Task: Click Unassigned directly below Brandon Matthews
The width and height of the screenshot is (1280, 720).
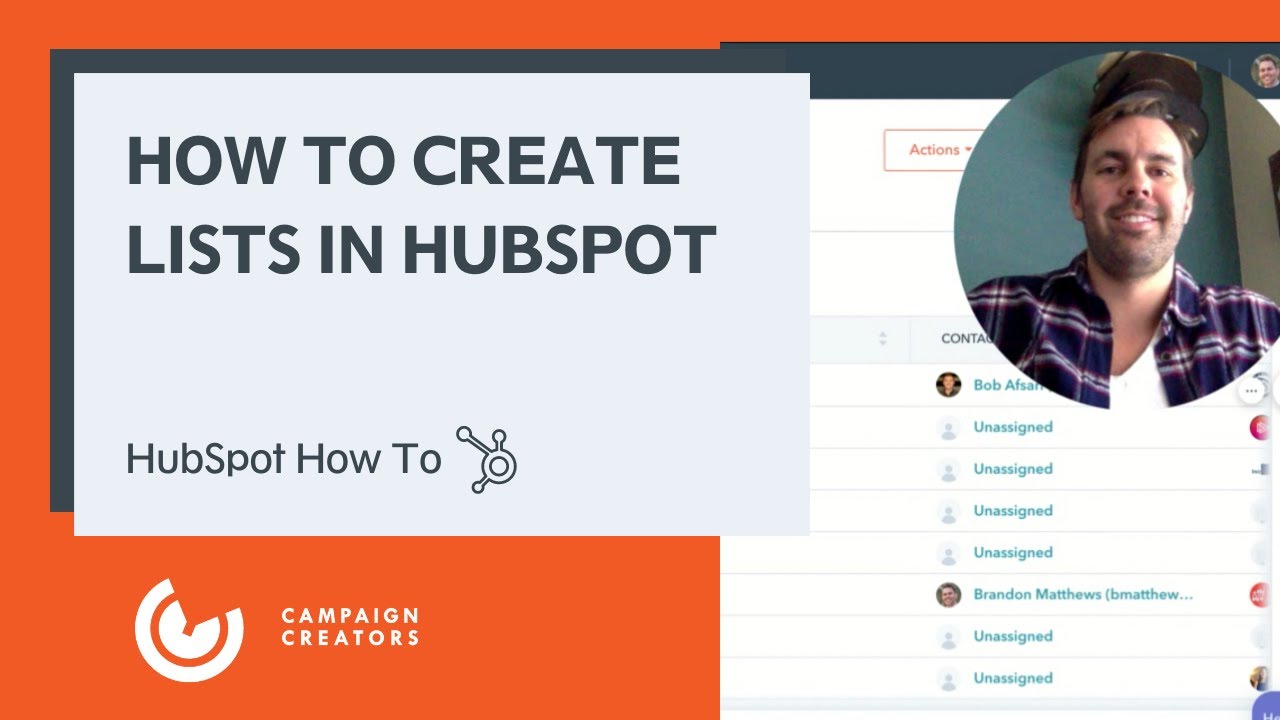Action: tap(1013, 636)
